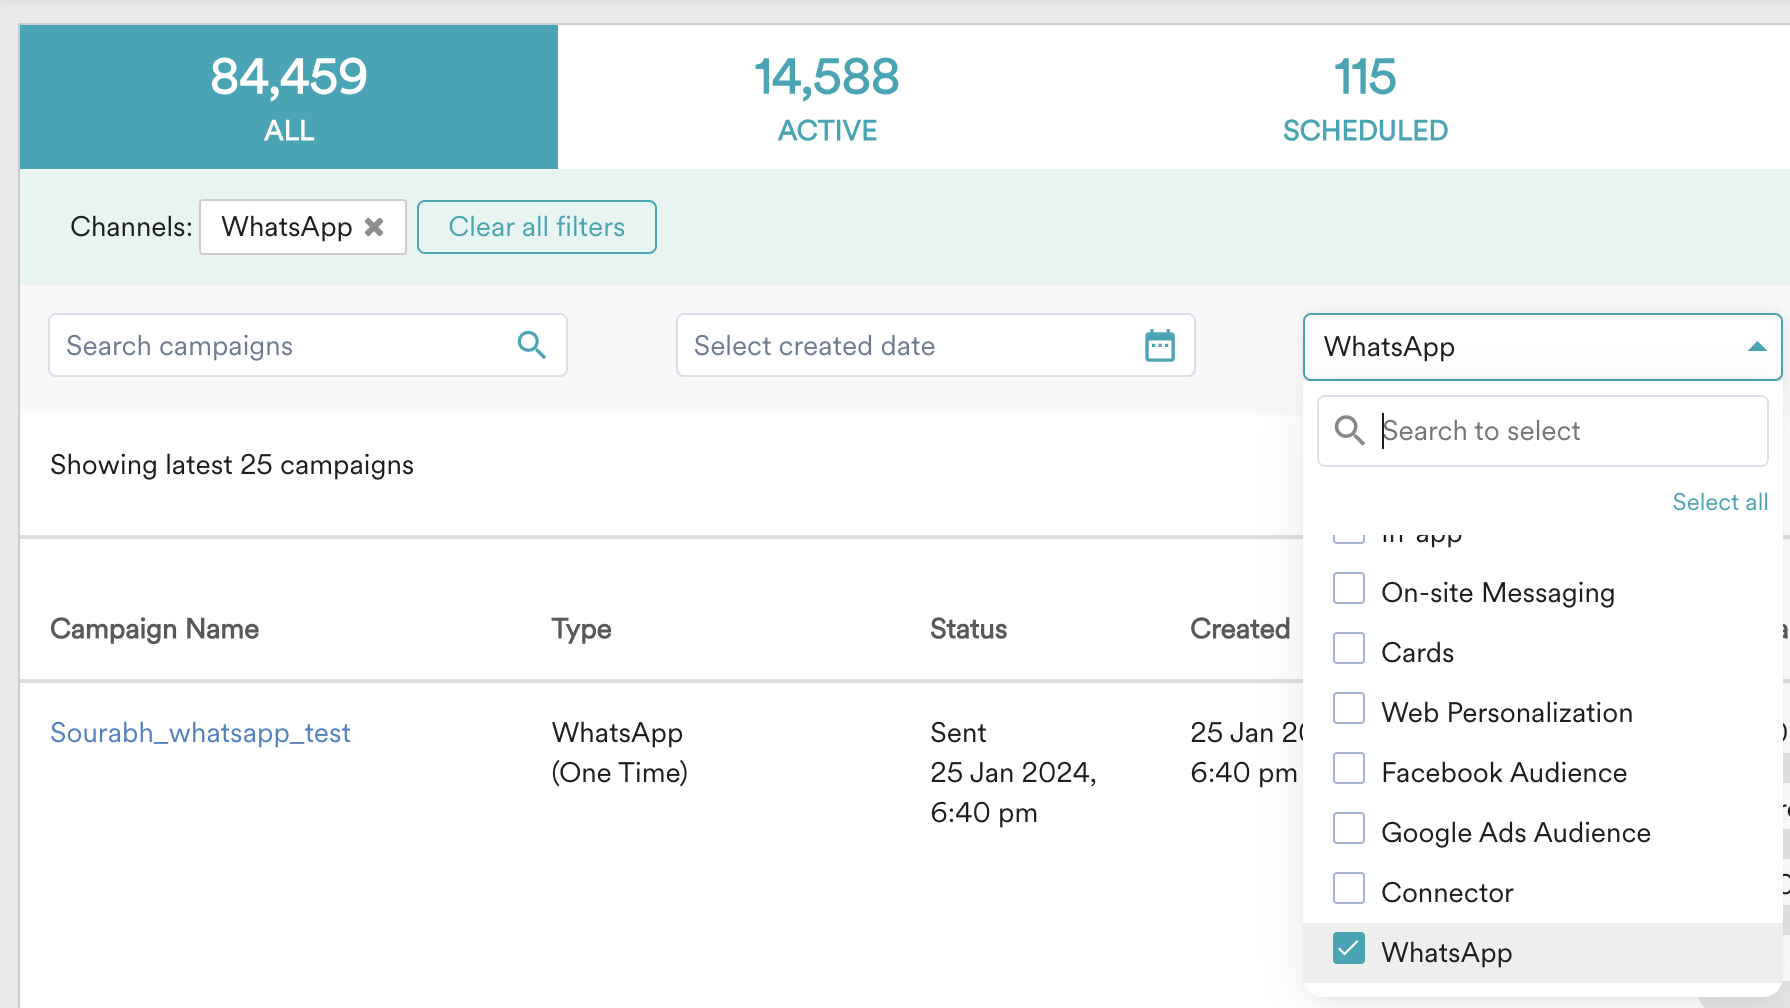The image size is (1790, 1008).
Task: Collapse the WhatsApp channel dropdown arrow
Action: point(1756,347)
